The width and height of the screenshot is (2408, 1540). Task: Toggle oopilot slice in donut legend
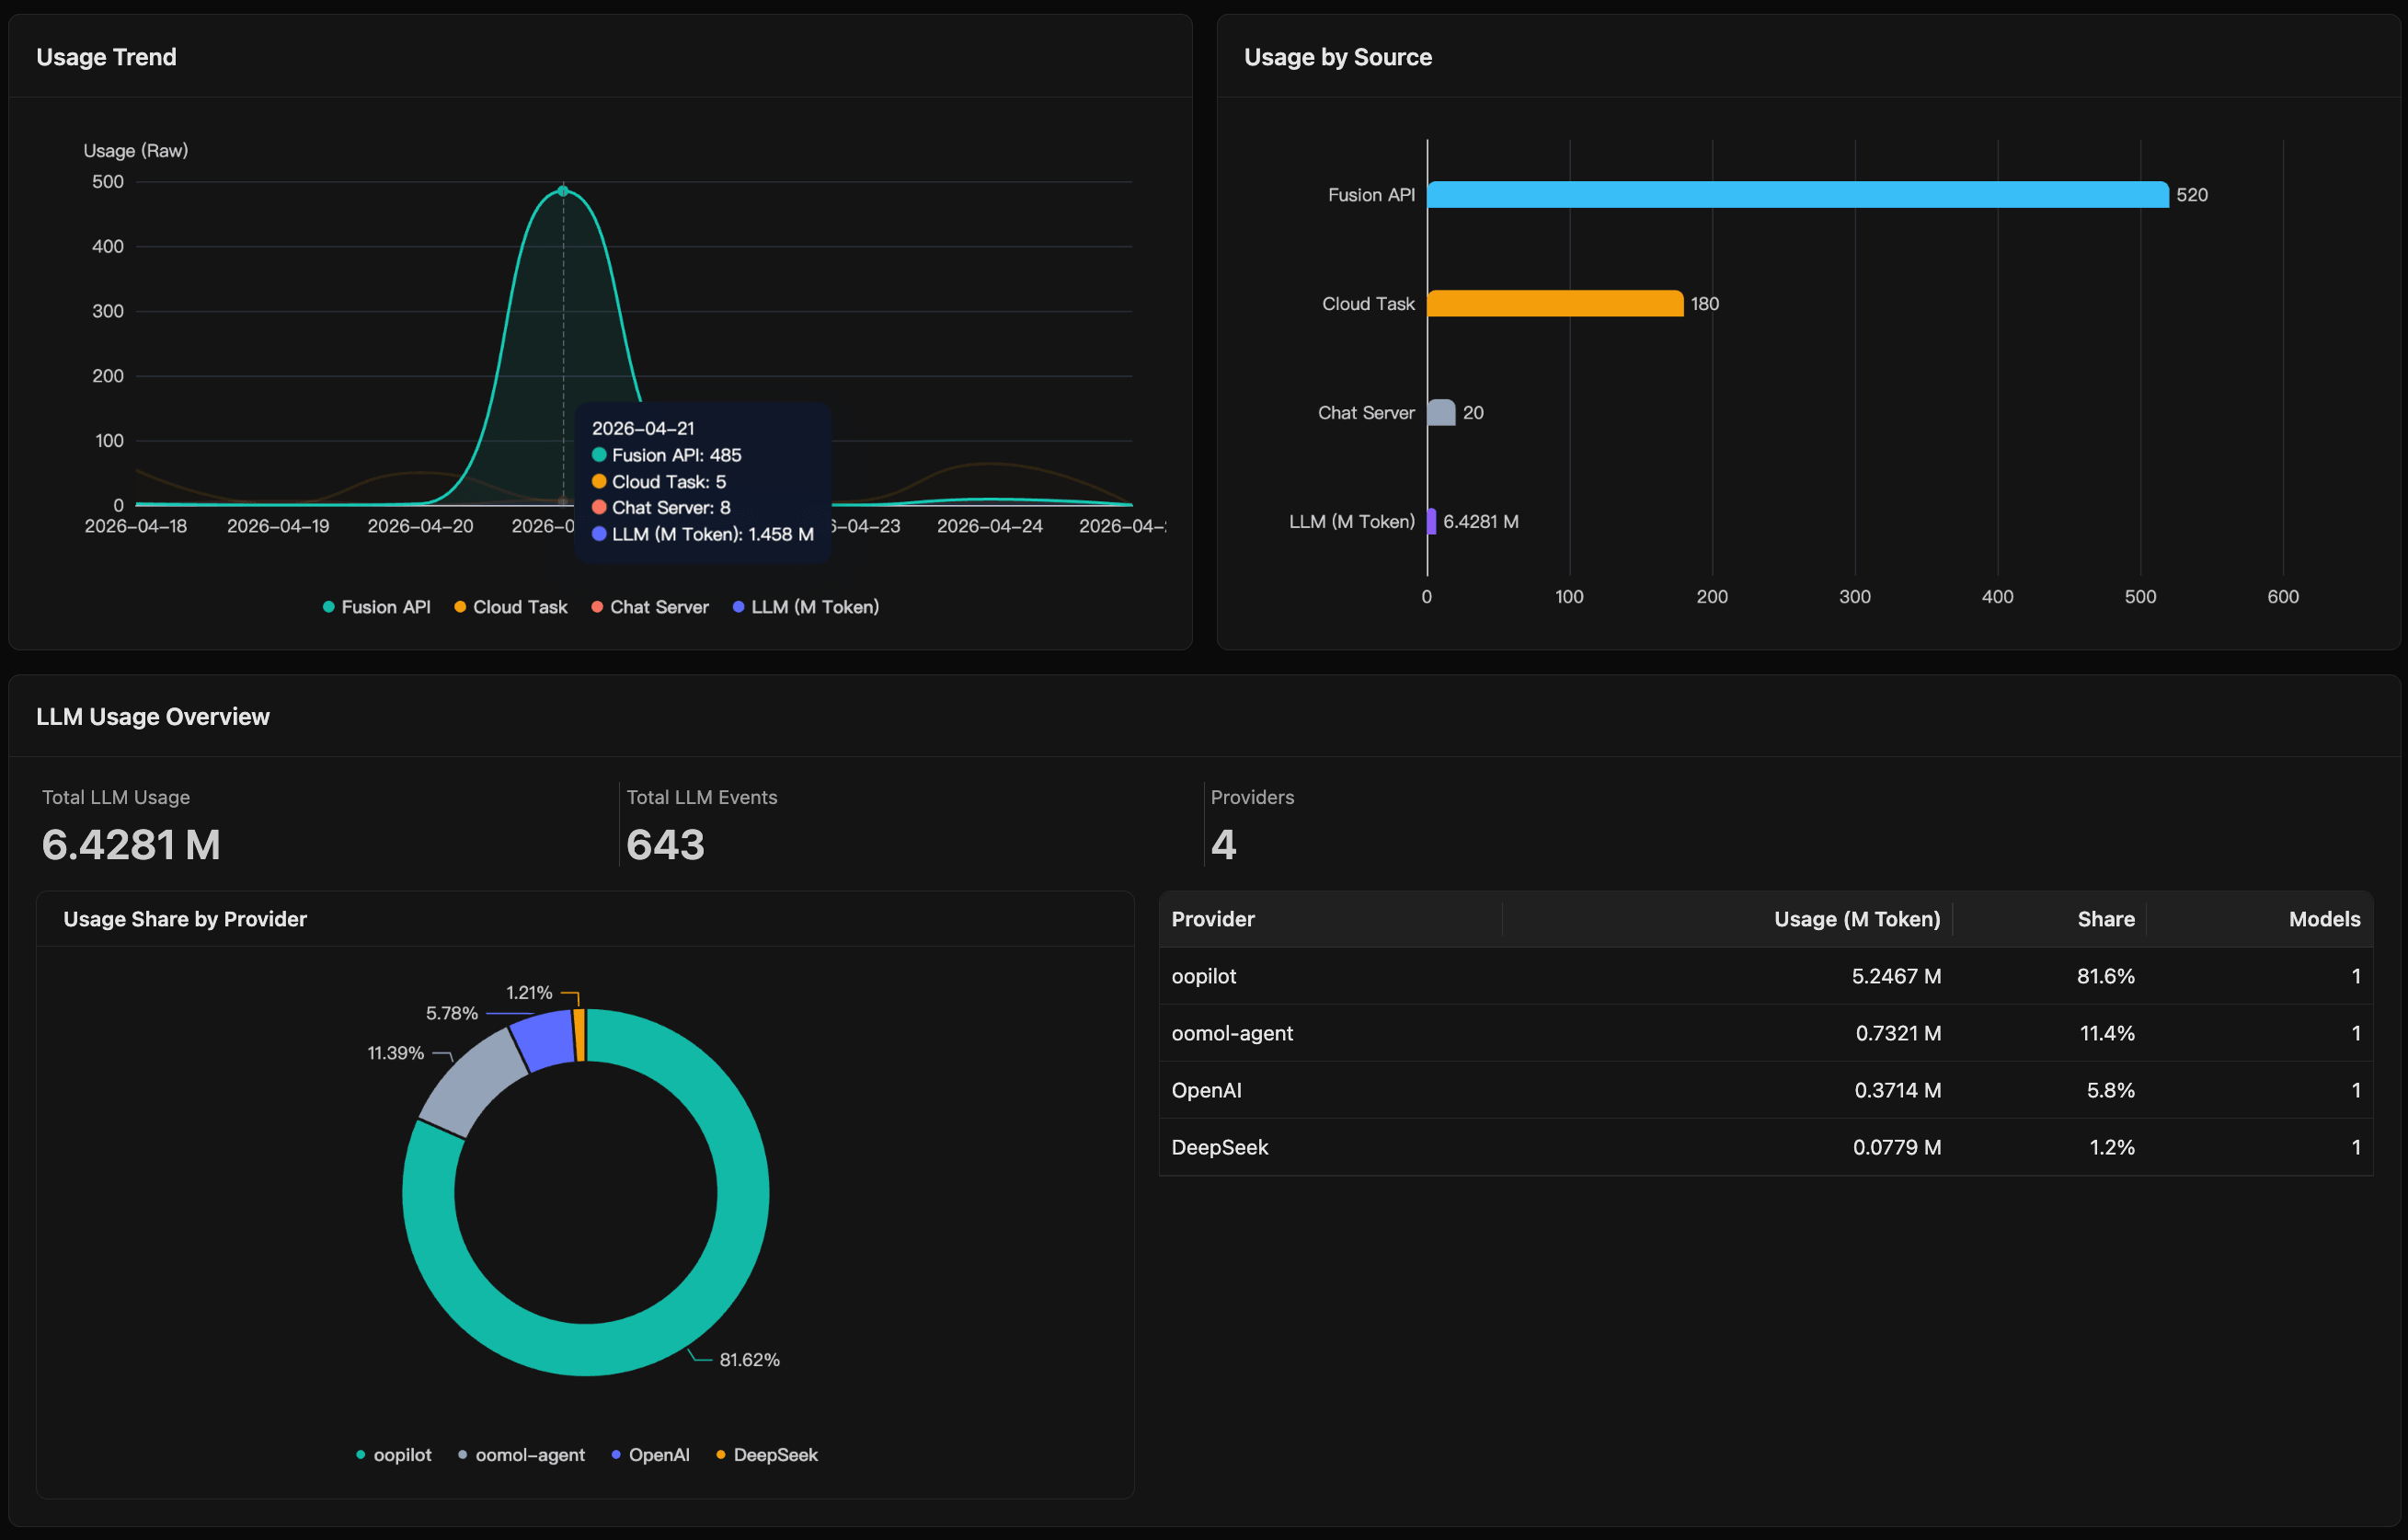394,1455
